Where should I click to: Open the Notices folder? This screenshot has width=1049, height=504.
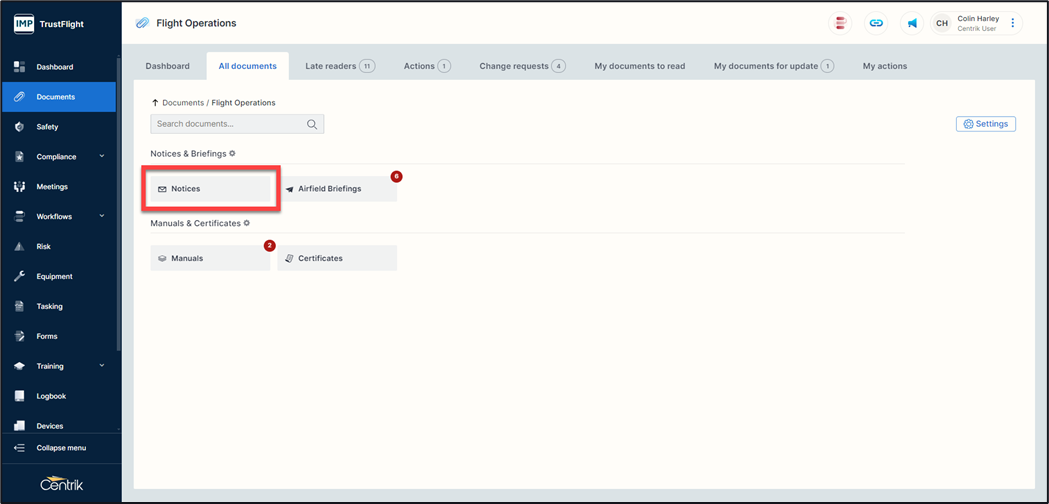(210, 189)
